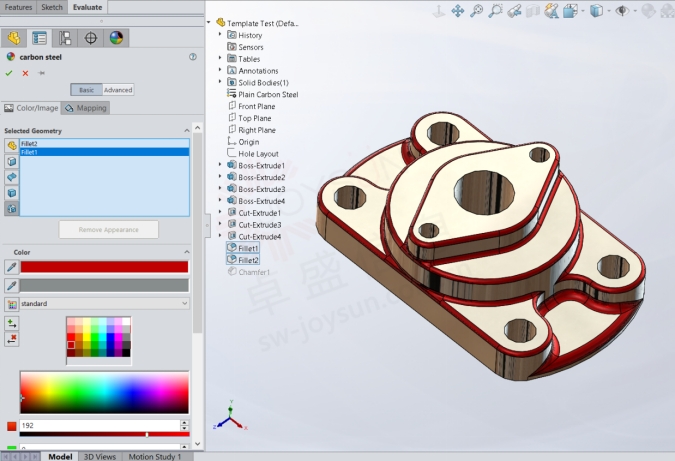Screen dimensions: 675x461
Task: Open the standard color swatch dropdown
Action: point(104,303)
